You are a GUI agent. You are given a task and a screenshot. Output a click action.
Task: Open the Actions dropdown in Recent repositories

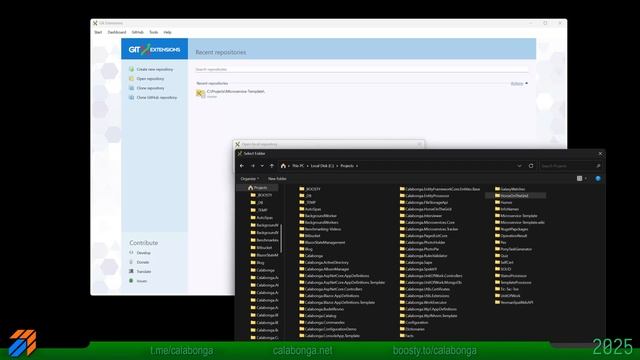519,83
